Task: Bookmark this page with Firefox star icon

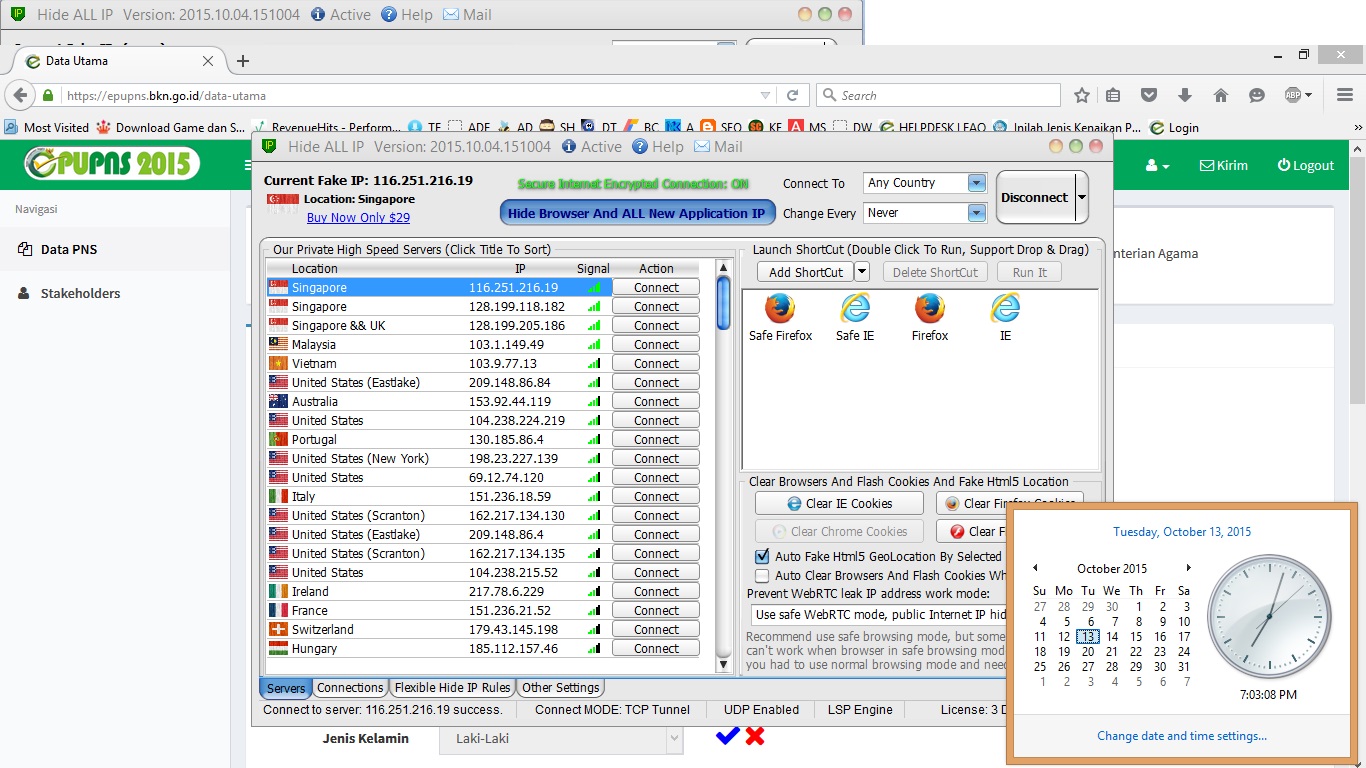Action: click(1081, 95)
